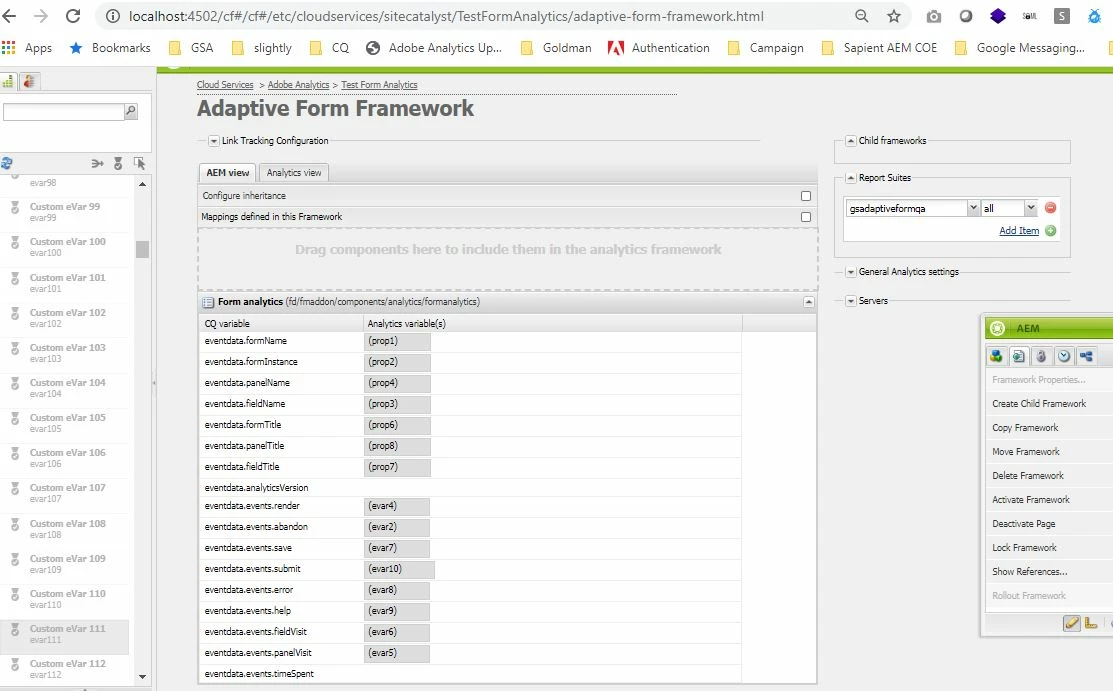Choose Activate Framework in sidekick
The width and height of the screenshot is (1113, 691).
1031,500
